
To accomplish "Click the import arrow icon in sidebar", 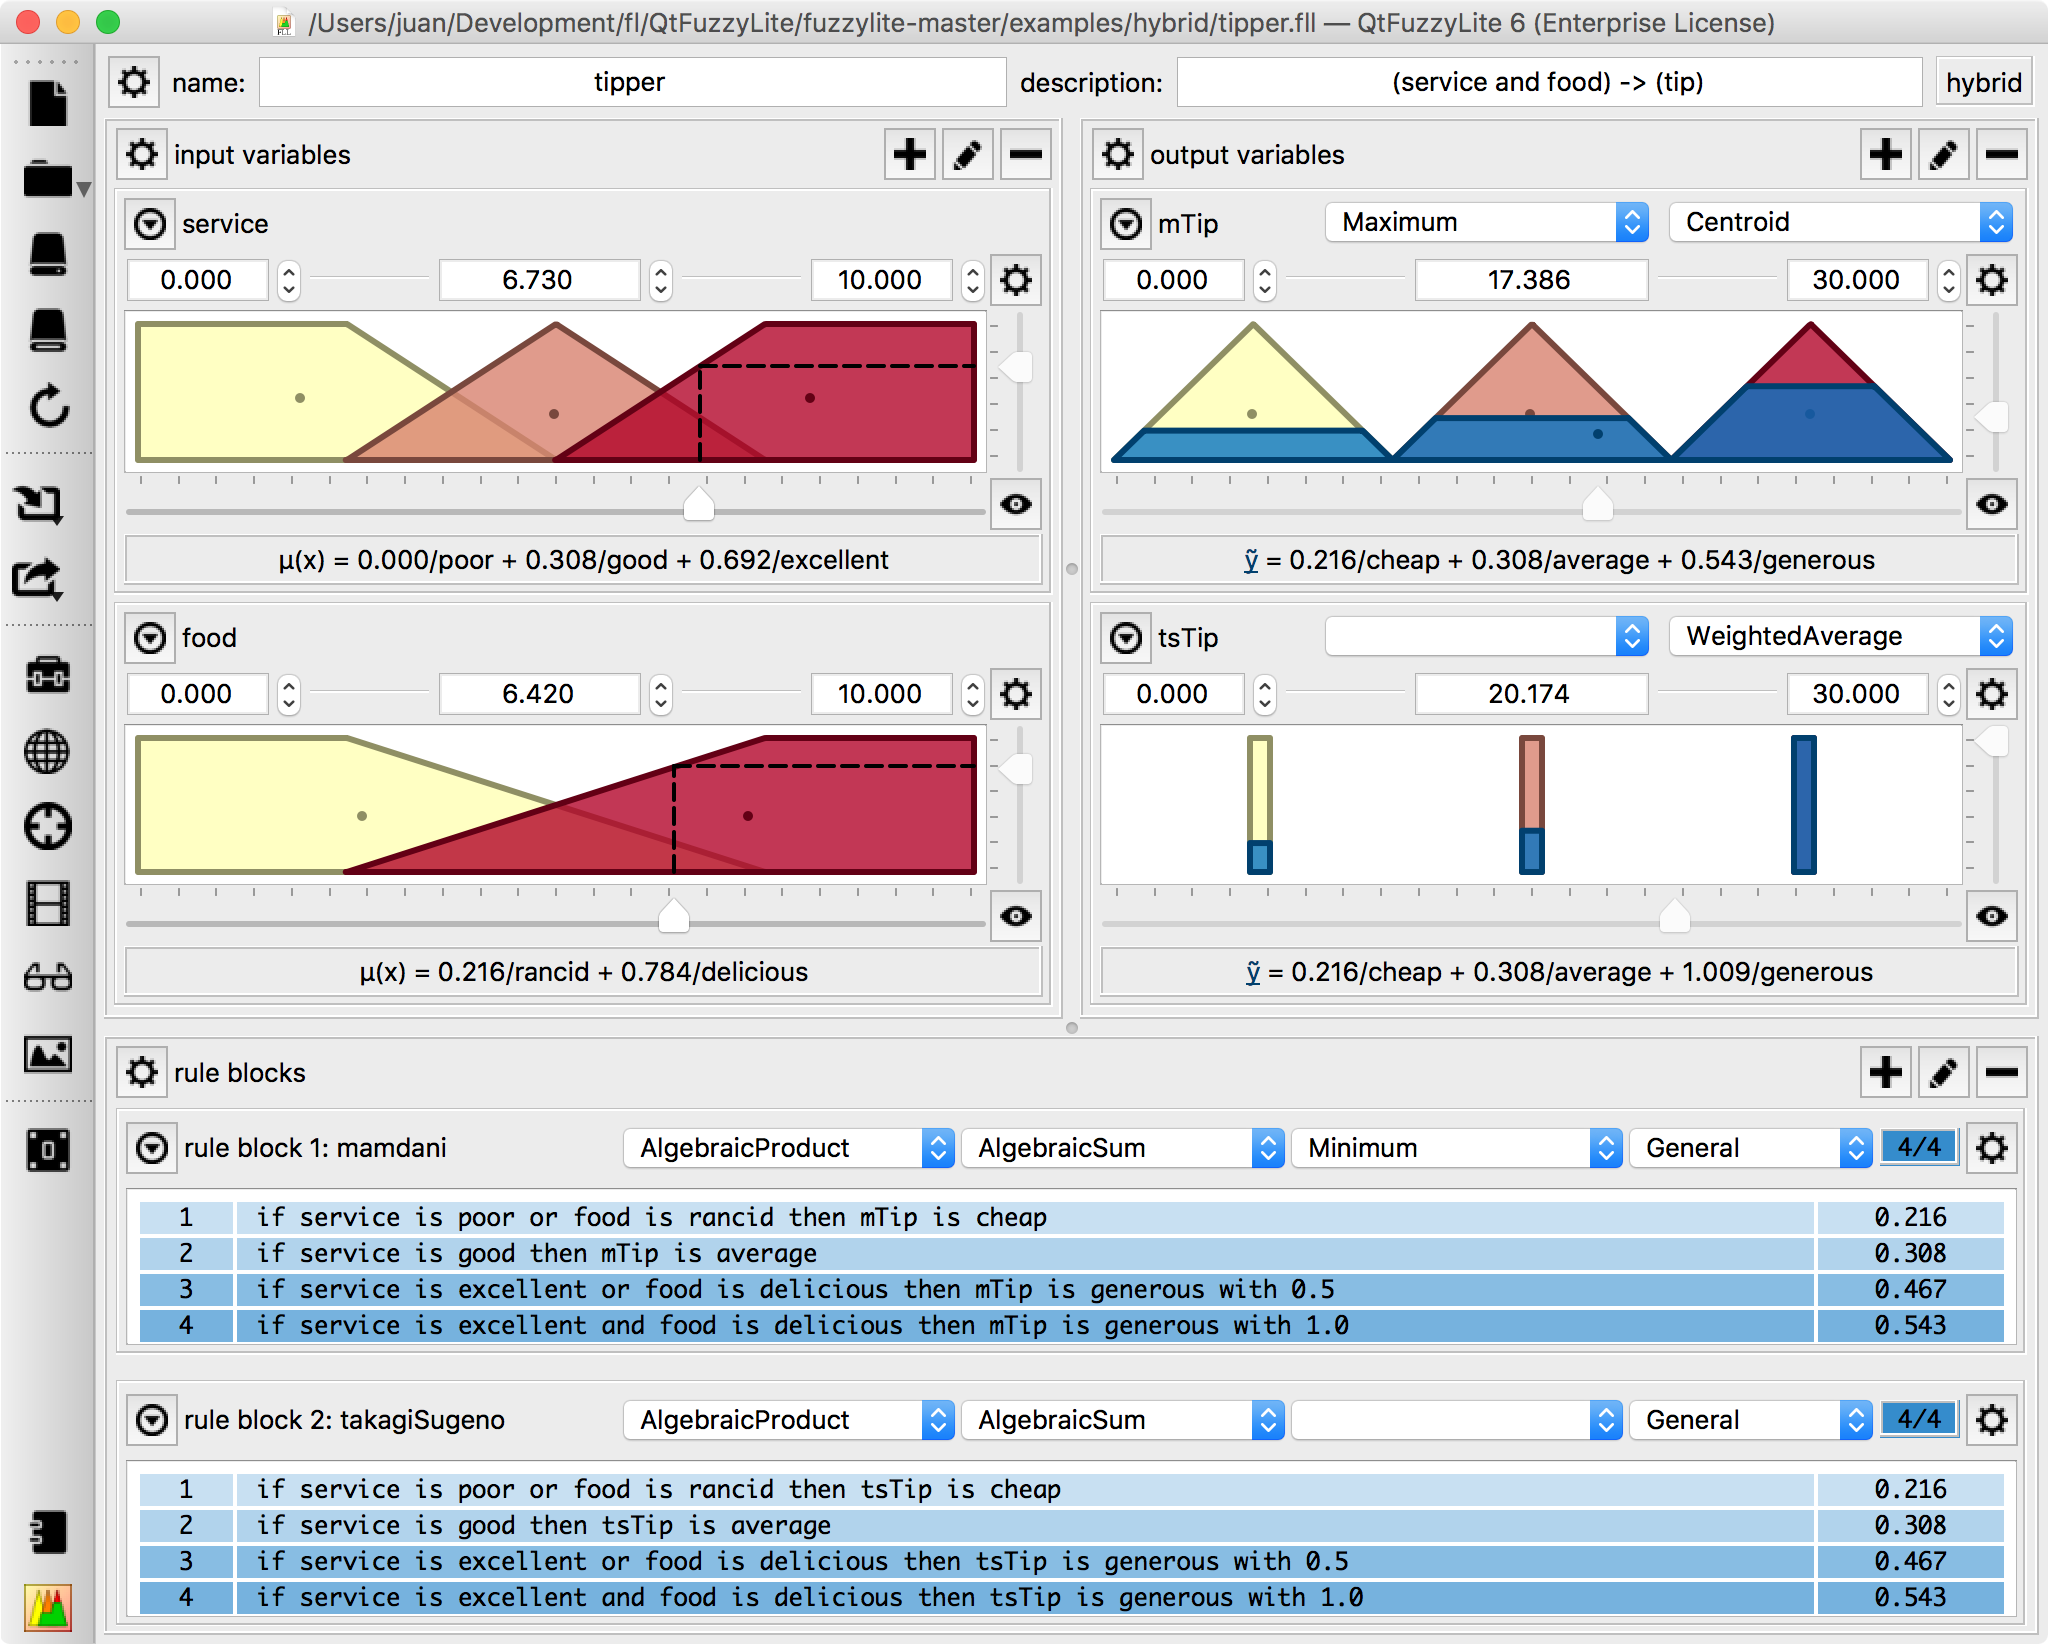I will click(40, 504).
